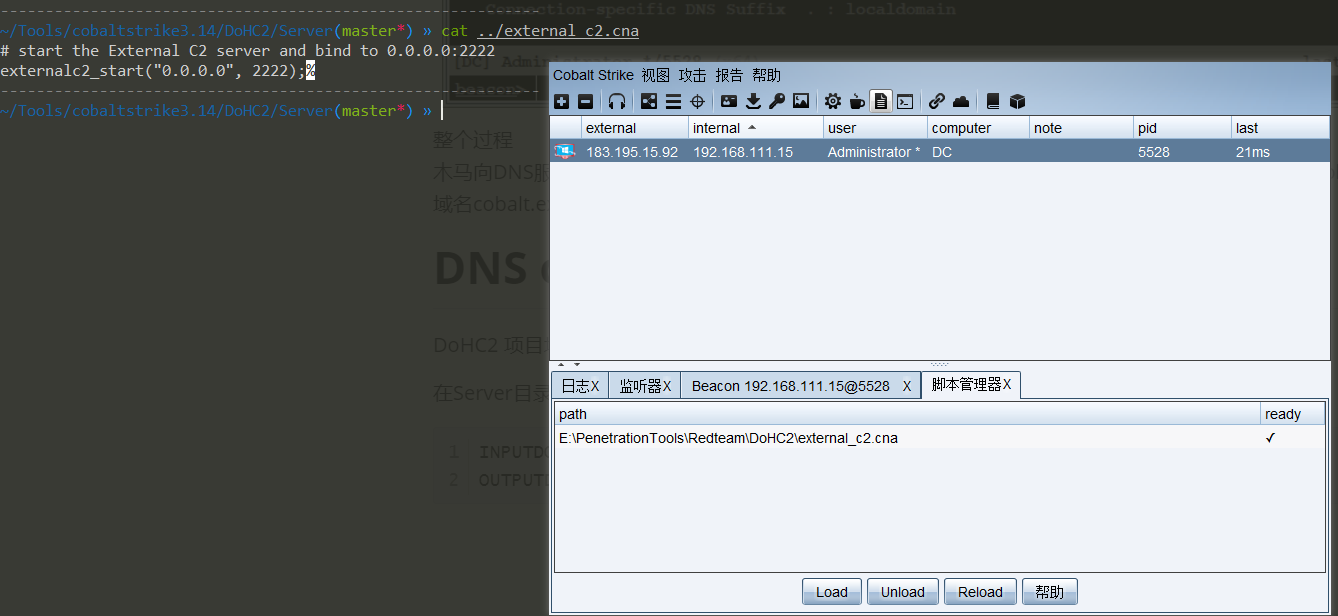Sort sessions by the last column header

[1281, 128]
